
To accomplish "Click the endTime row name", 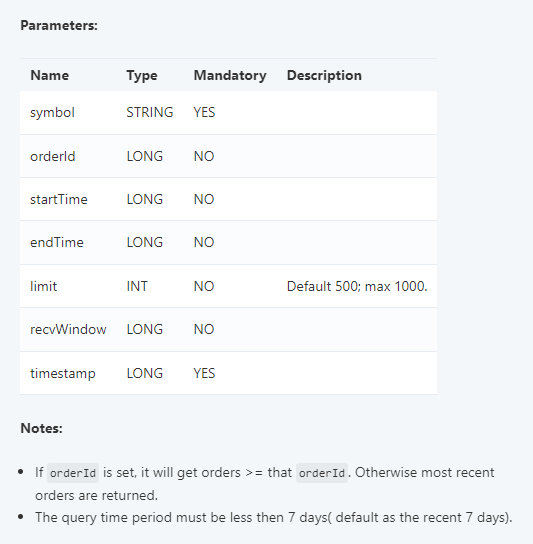I will (57, 243).
